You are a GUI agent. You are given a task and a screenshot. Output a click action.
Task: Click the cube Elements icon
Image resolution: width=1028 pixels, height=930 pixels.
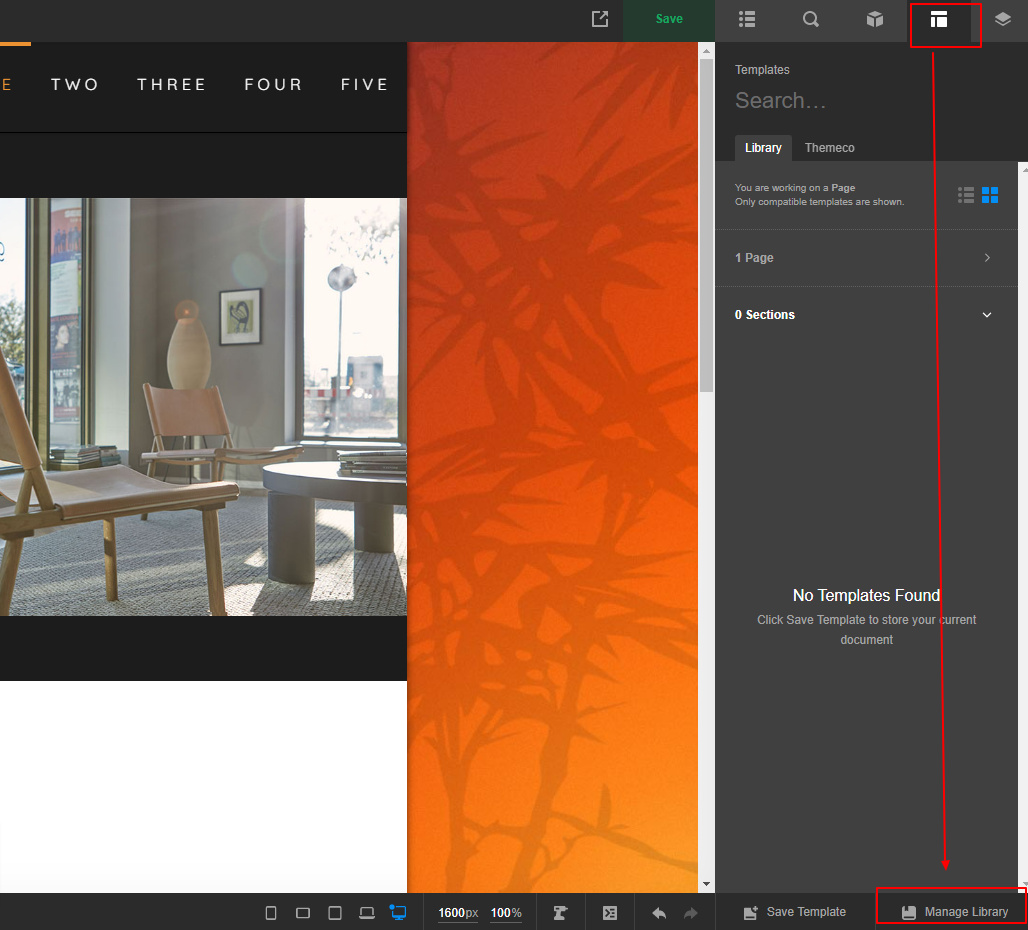[x=874, y=20]
